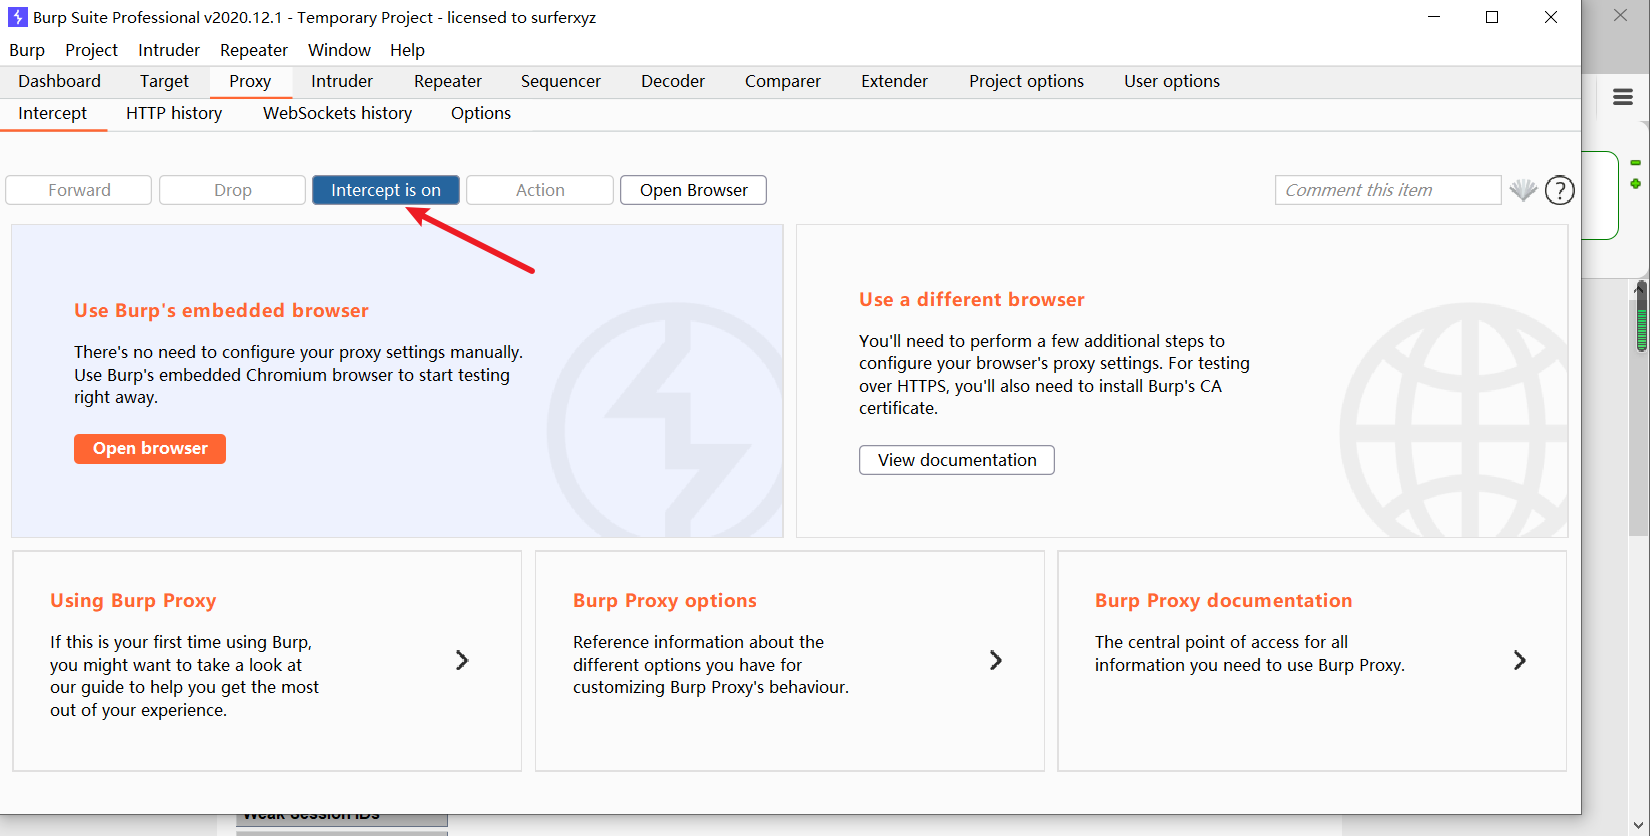Click the green minus icon in background window

point(1635,162)
